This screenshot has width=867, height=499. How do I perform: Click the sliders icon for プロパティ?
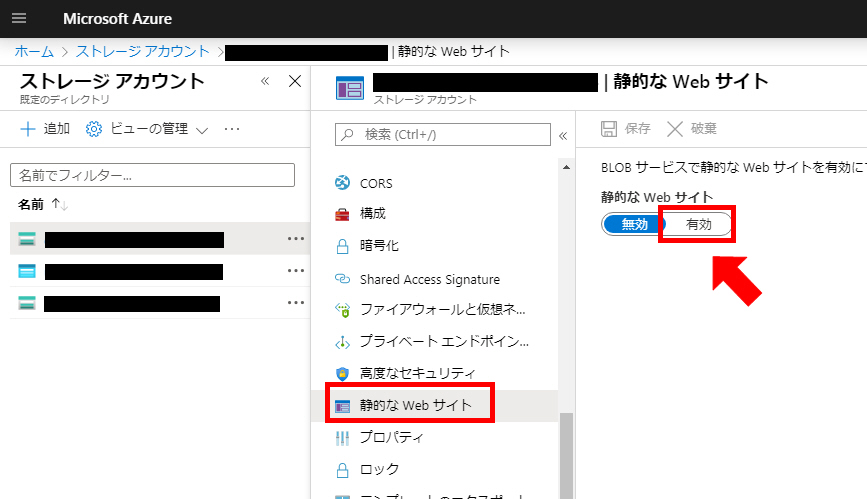(x=342, y=439)
